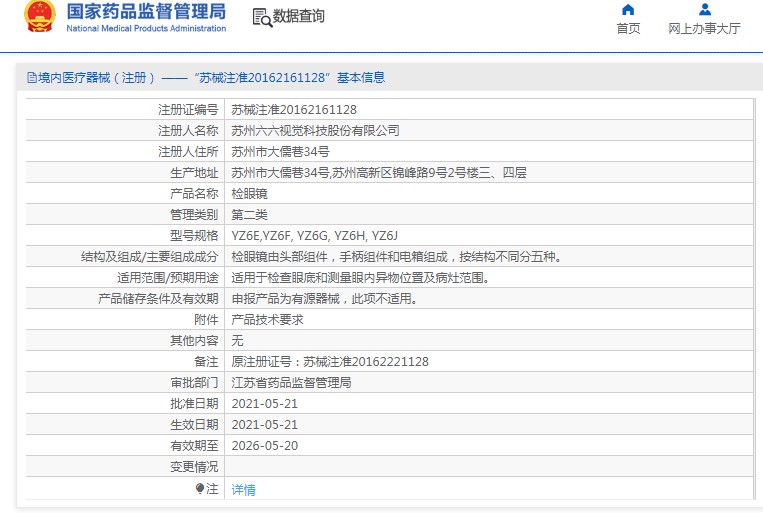Click the 生效日期 row label
Viewport: 763px width, 513px height.
pyautogui.click(x=194, y=424)
